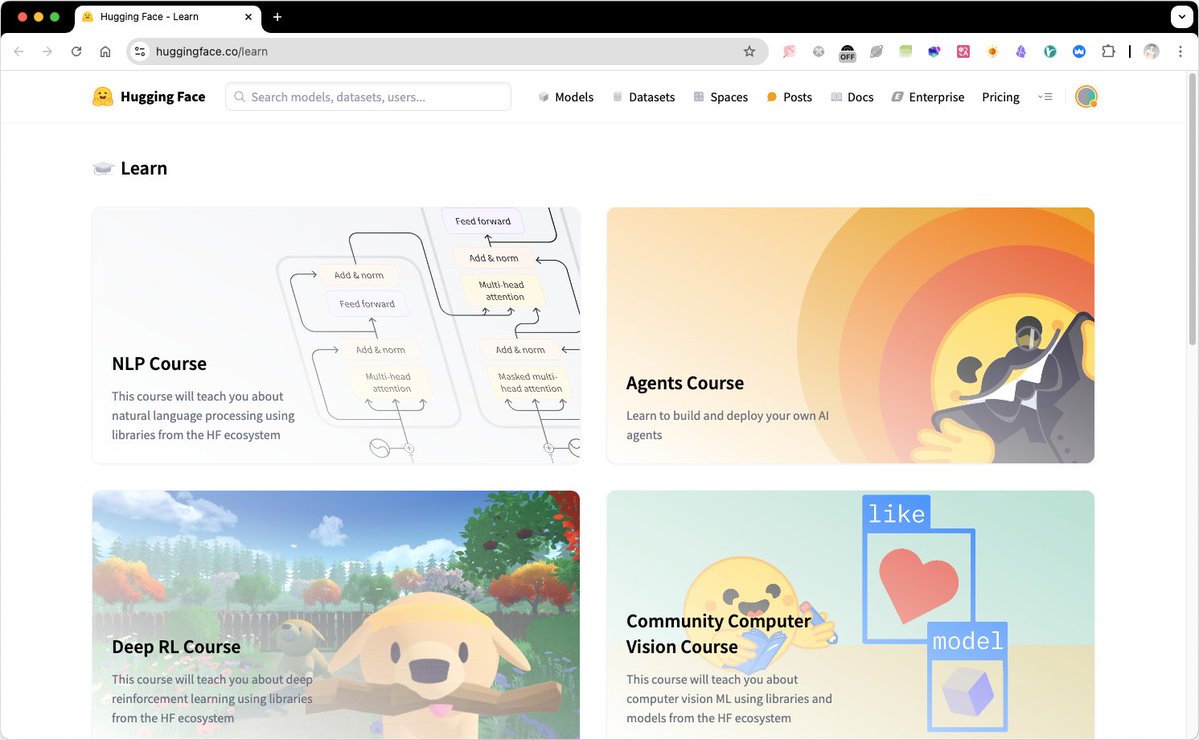
Task: Go forward to the next page
Action: [47, 51]
